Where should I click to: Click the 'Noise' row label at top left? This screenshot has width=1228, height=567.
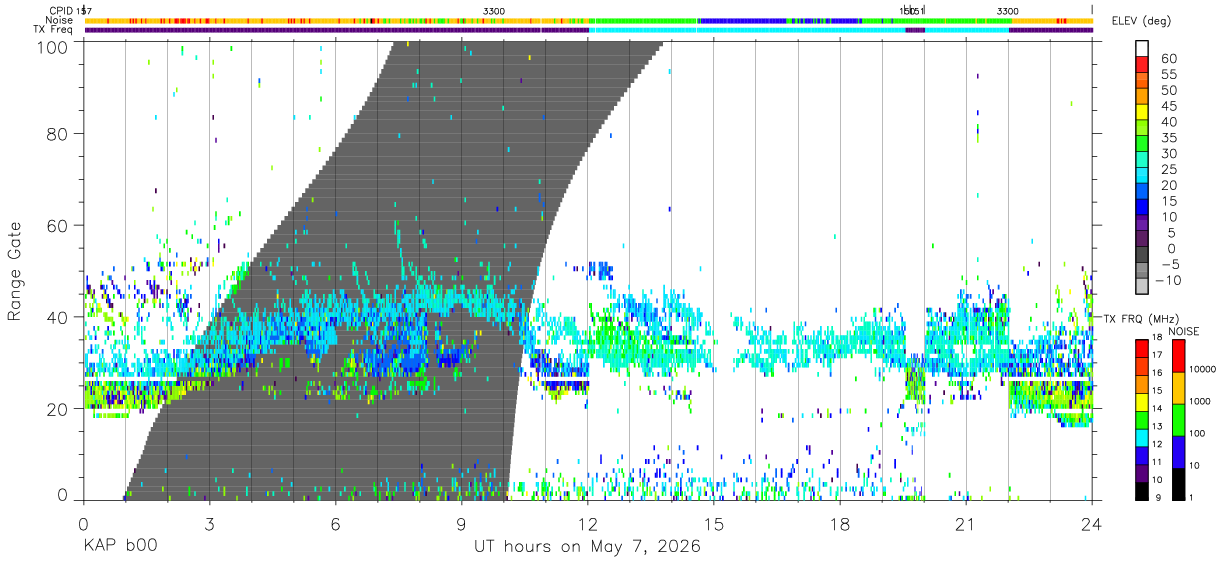(60, 20)
